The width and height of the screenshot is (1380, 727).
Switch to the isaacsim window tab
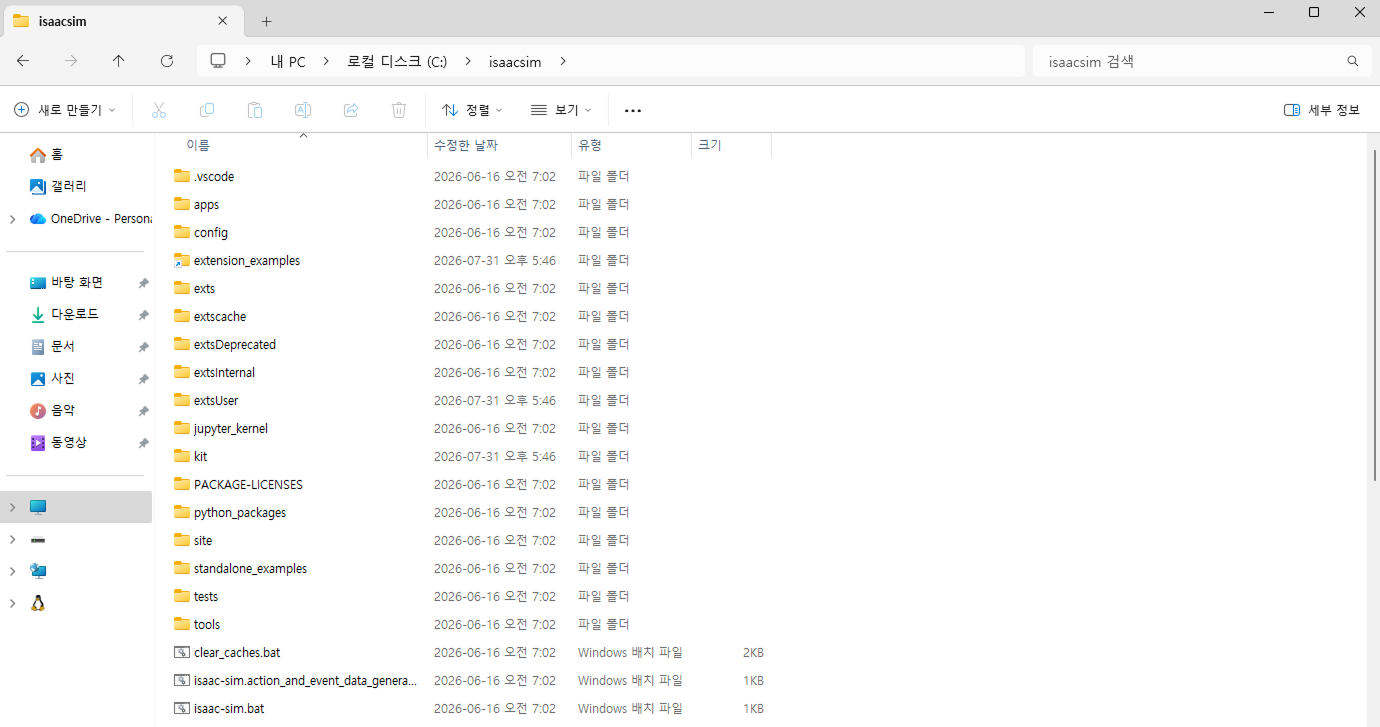point(123,21)
